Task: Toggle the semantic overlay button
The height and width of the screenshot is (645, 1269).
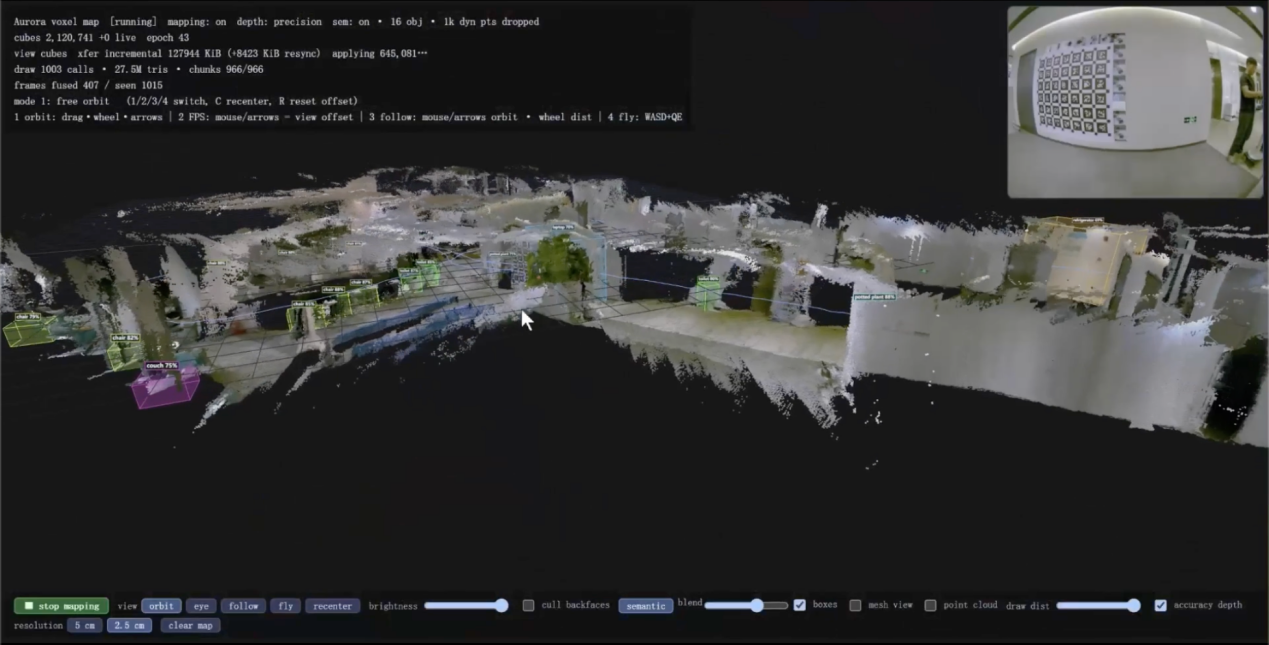Action: (645, 606)
